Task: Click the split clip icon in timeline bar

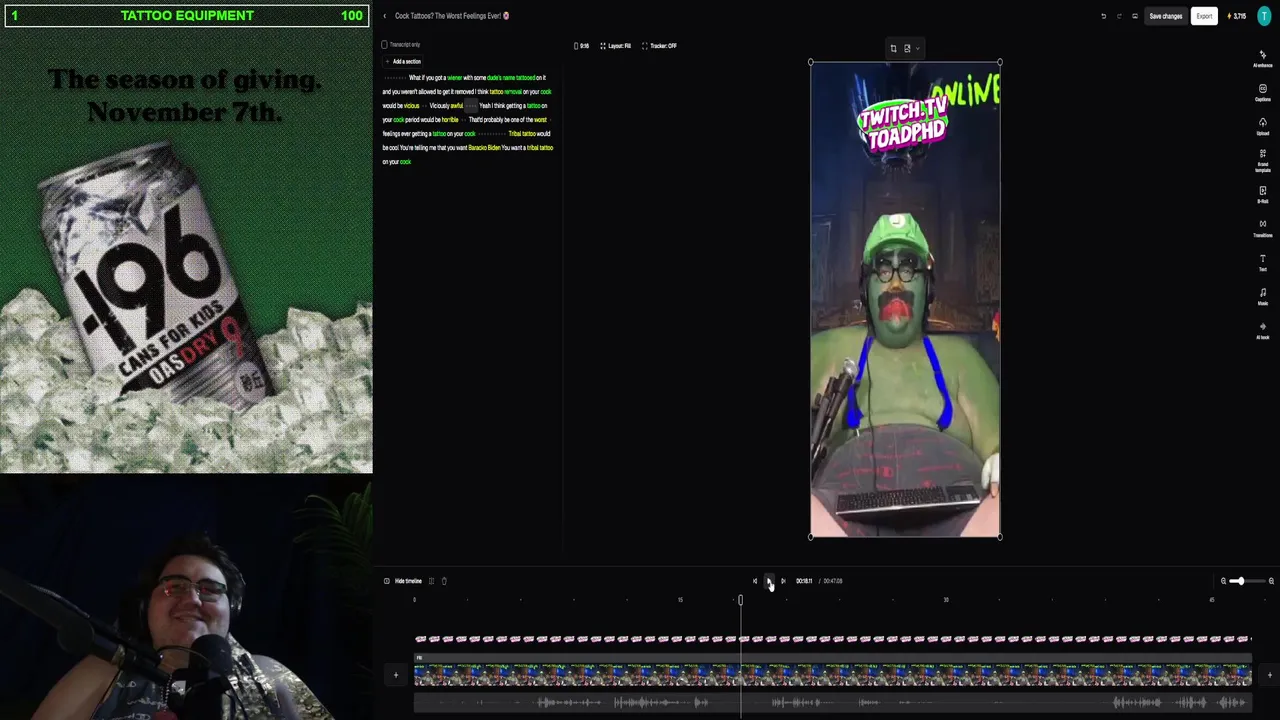Action: click(431, 581)
